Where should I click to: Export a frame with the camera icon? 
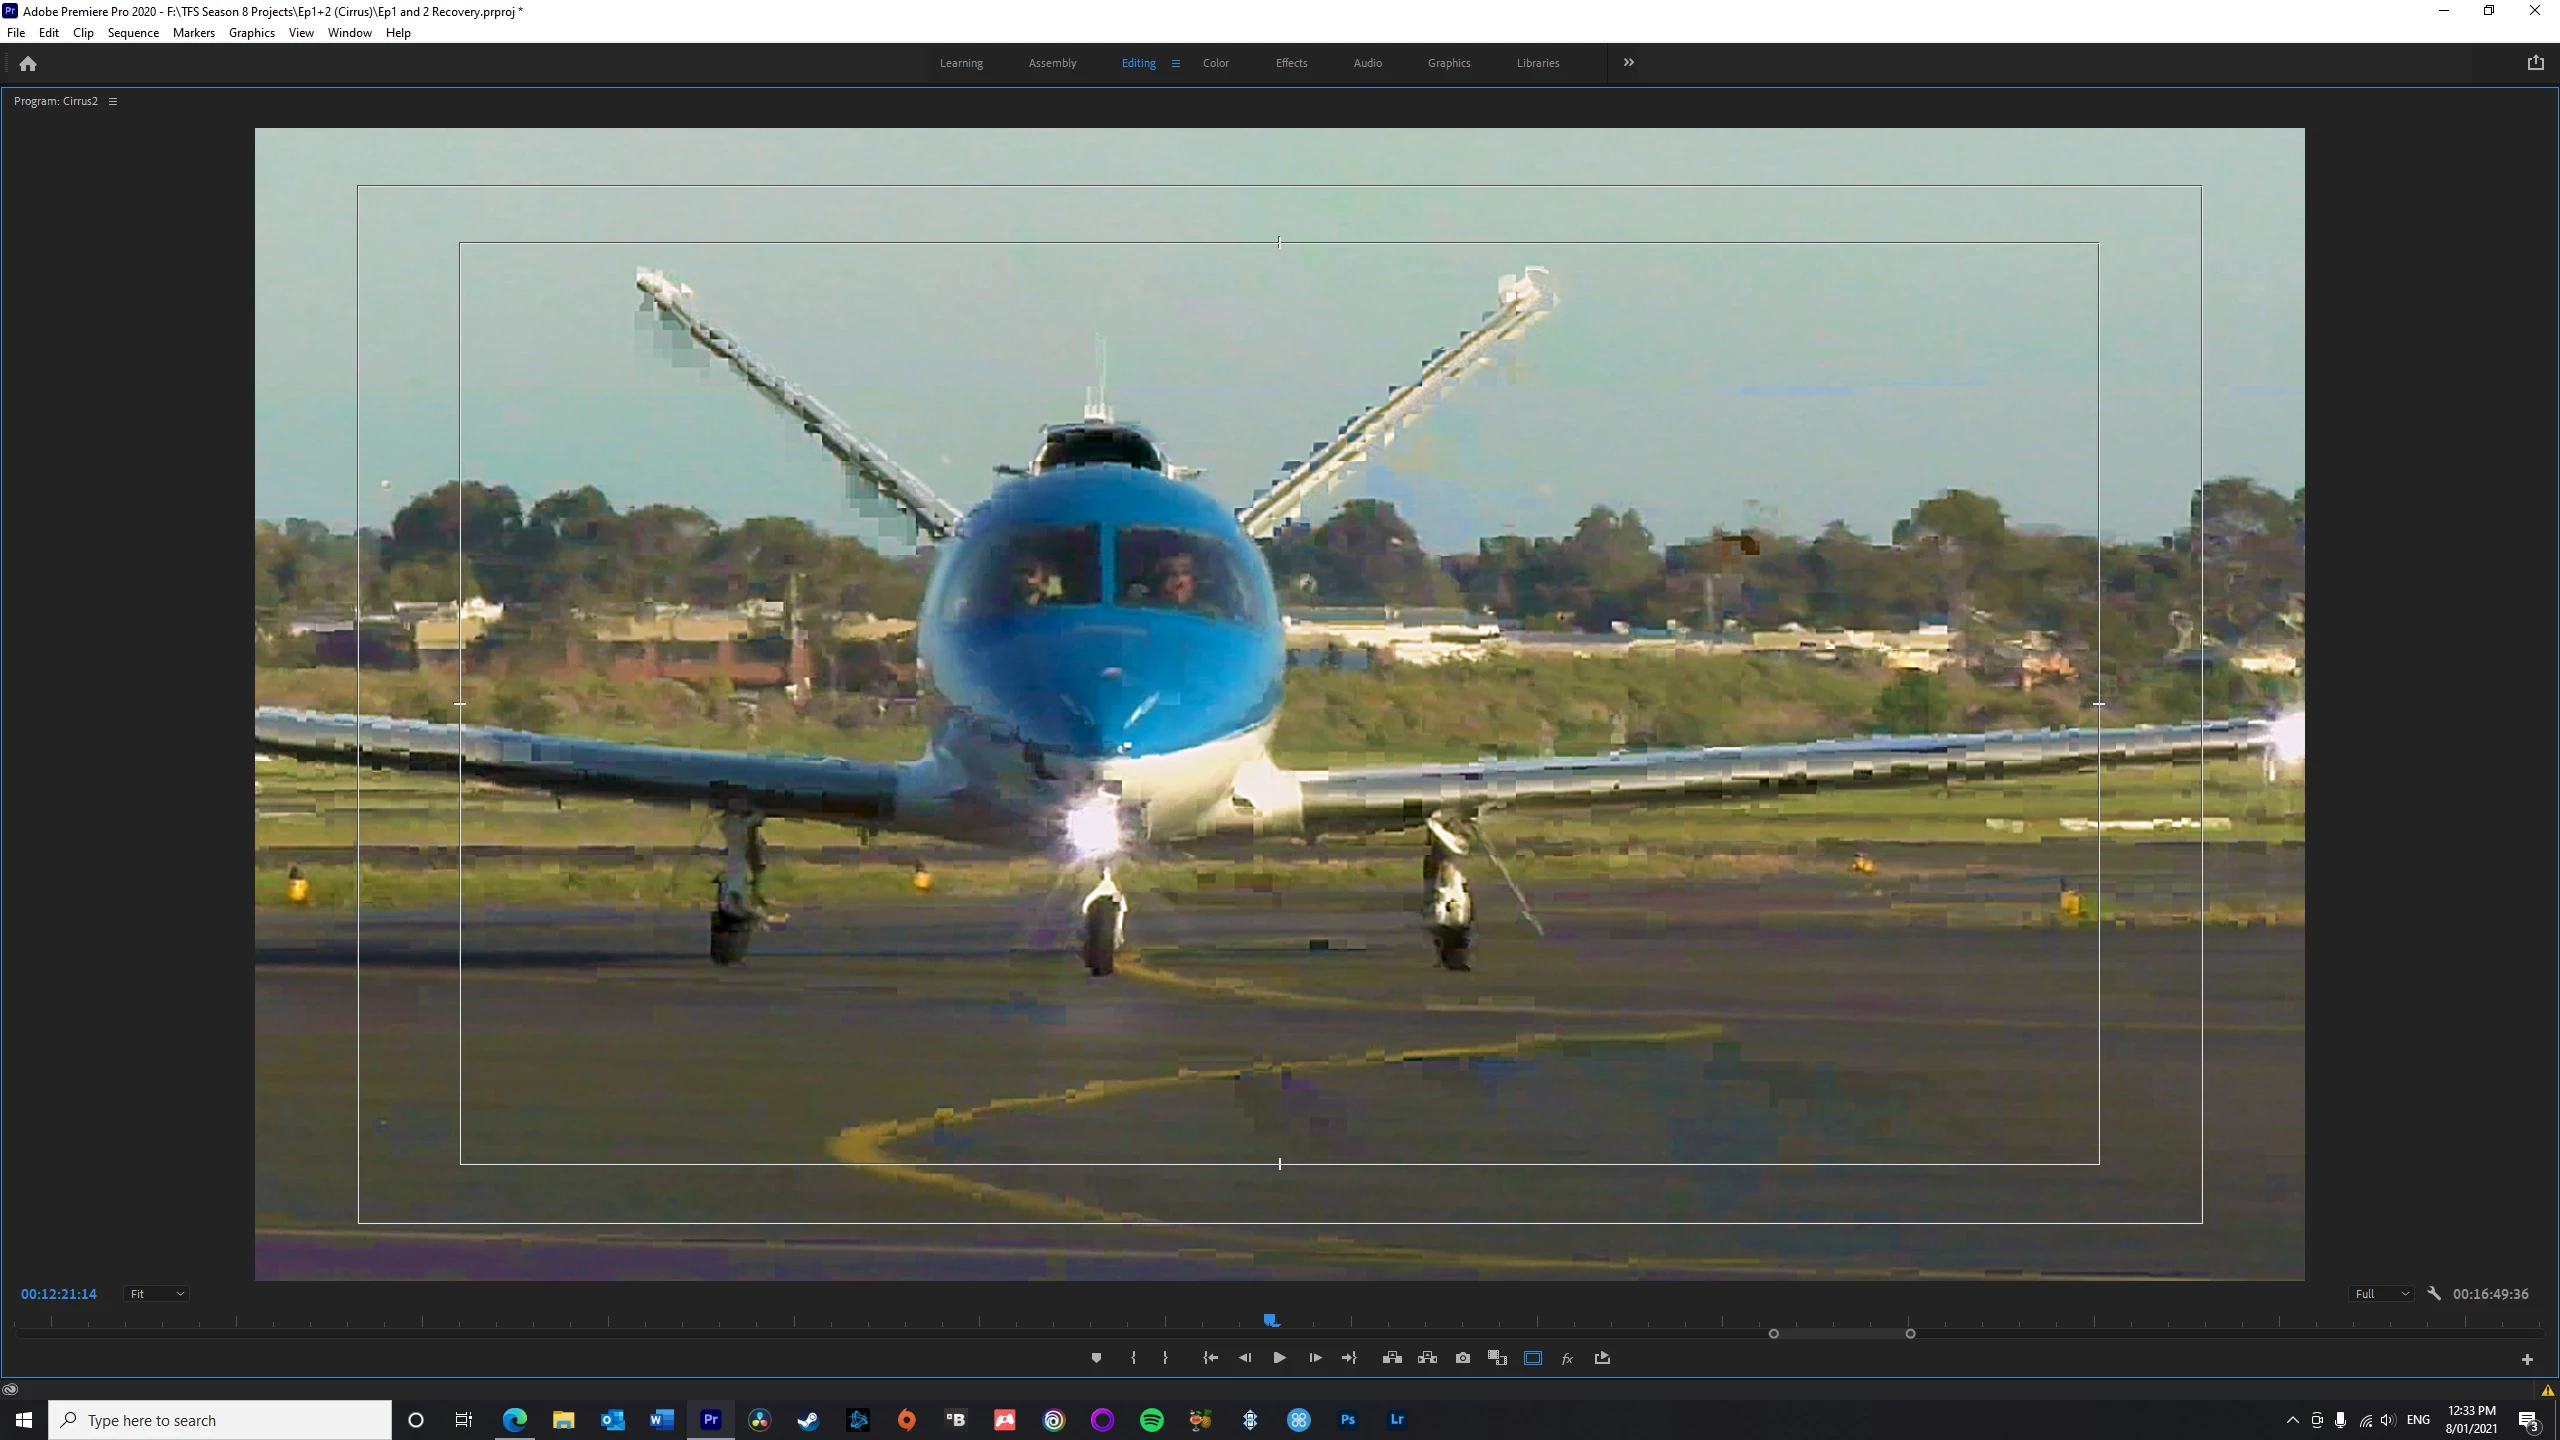tap(1463, 1358)
